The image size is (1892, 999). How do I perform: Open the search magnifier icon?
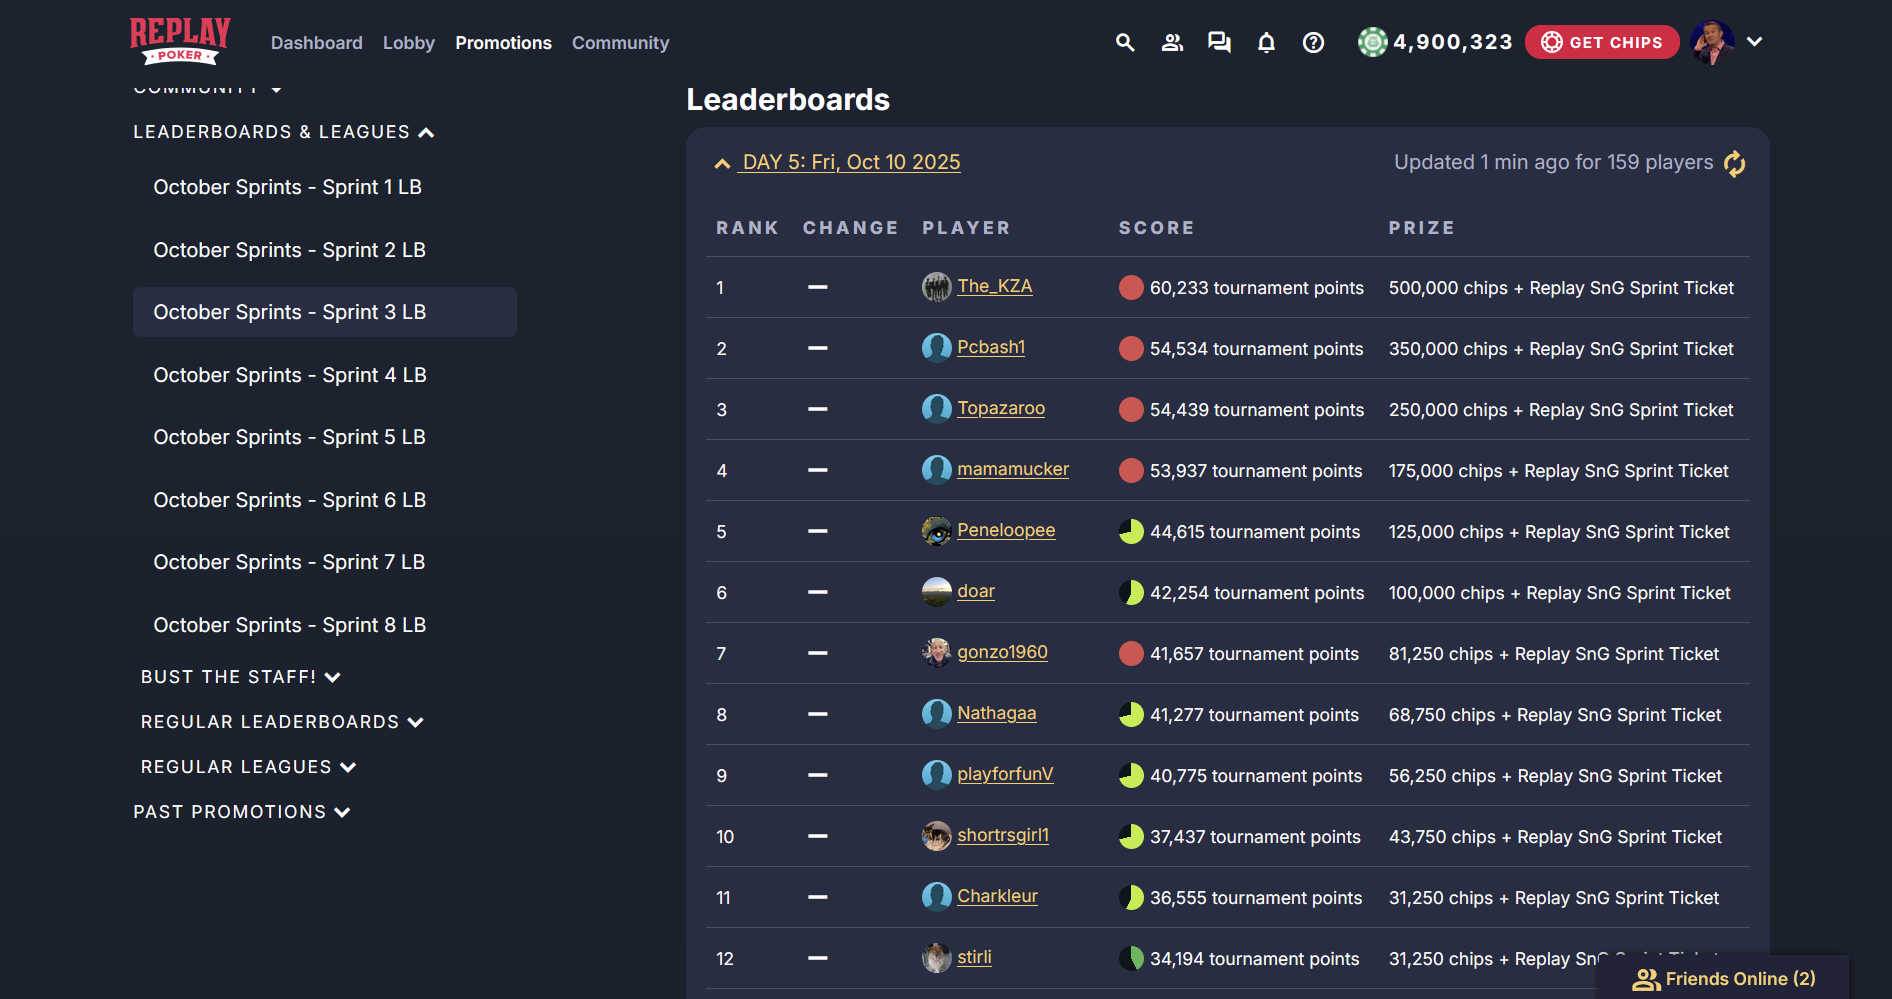coord(1125,42)
